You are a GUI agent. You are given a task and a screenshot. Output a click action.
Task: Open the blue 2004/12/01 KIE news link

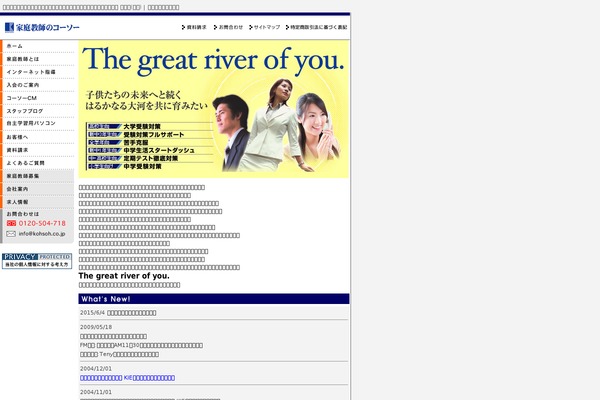[x=127, y=378]
